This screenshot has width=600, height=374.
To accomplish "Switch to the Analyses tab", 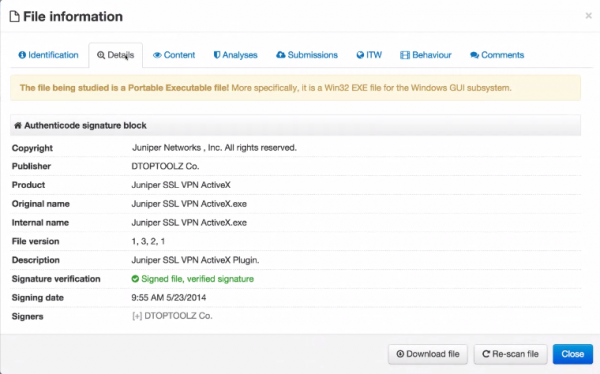I will tap(235, 55).
